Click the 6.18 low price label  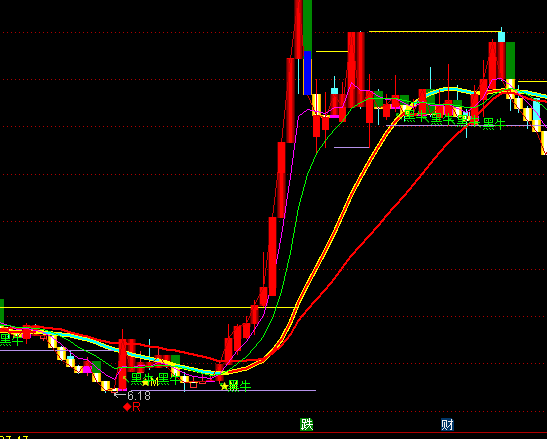tap(139, 396)
